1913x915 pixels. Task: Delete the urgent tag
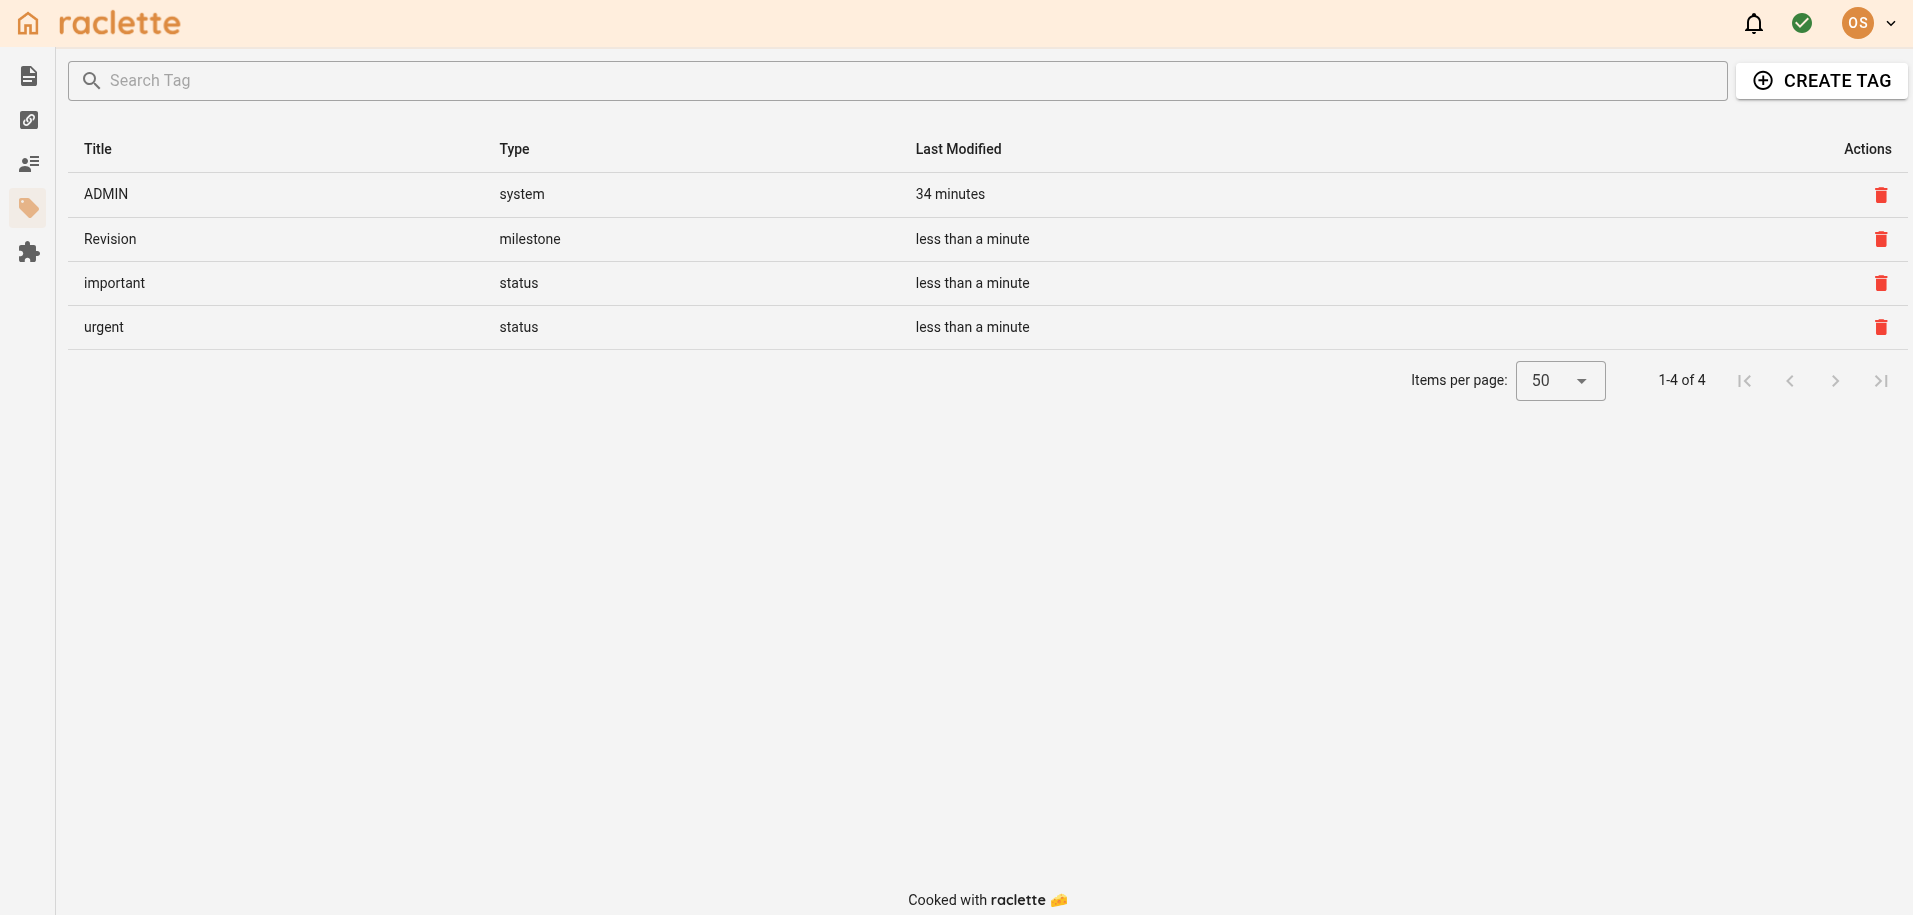point(1880,327)
